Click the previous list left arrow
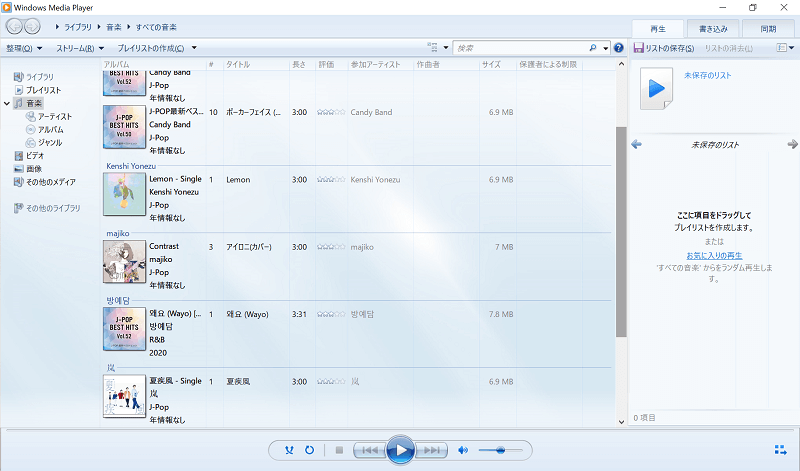 click(636, 144)
